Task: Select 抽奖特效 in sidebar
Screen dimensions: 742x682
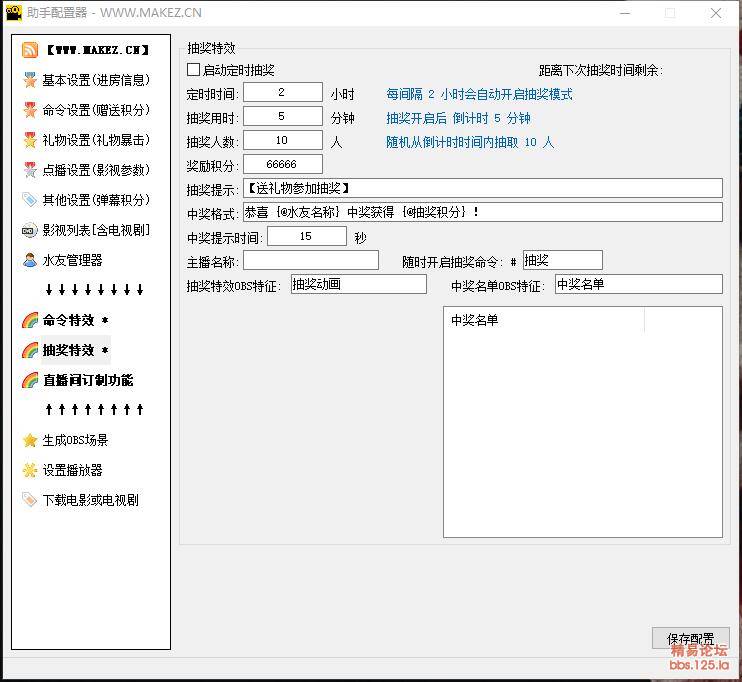Action: (x=76, y=350)
